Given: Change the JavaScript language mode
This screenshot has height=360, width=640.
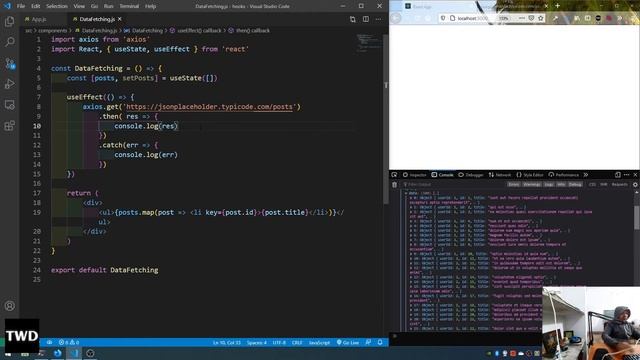Looking at the screenshot, I should click(319, 342).
